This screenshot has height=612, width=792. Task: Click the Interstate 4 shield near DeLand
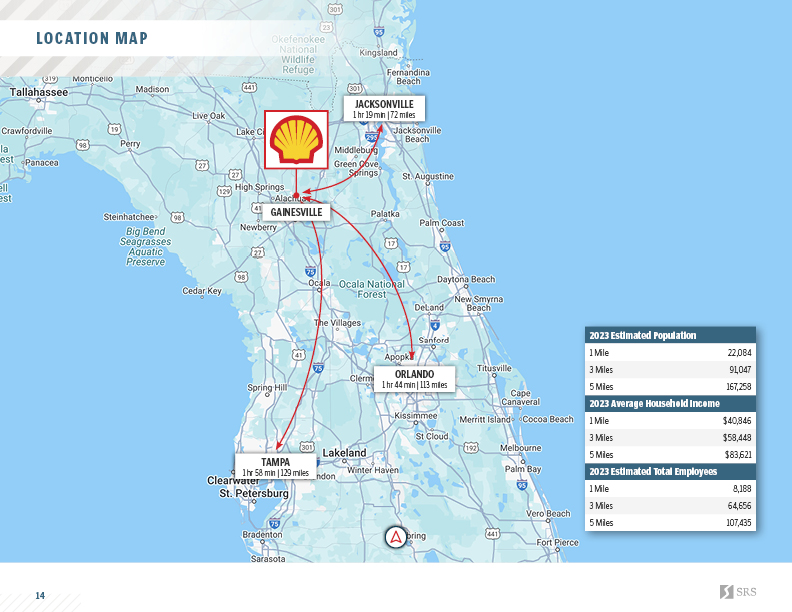coord(435,324)
